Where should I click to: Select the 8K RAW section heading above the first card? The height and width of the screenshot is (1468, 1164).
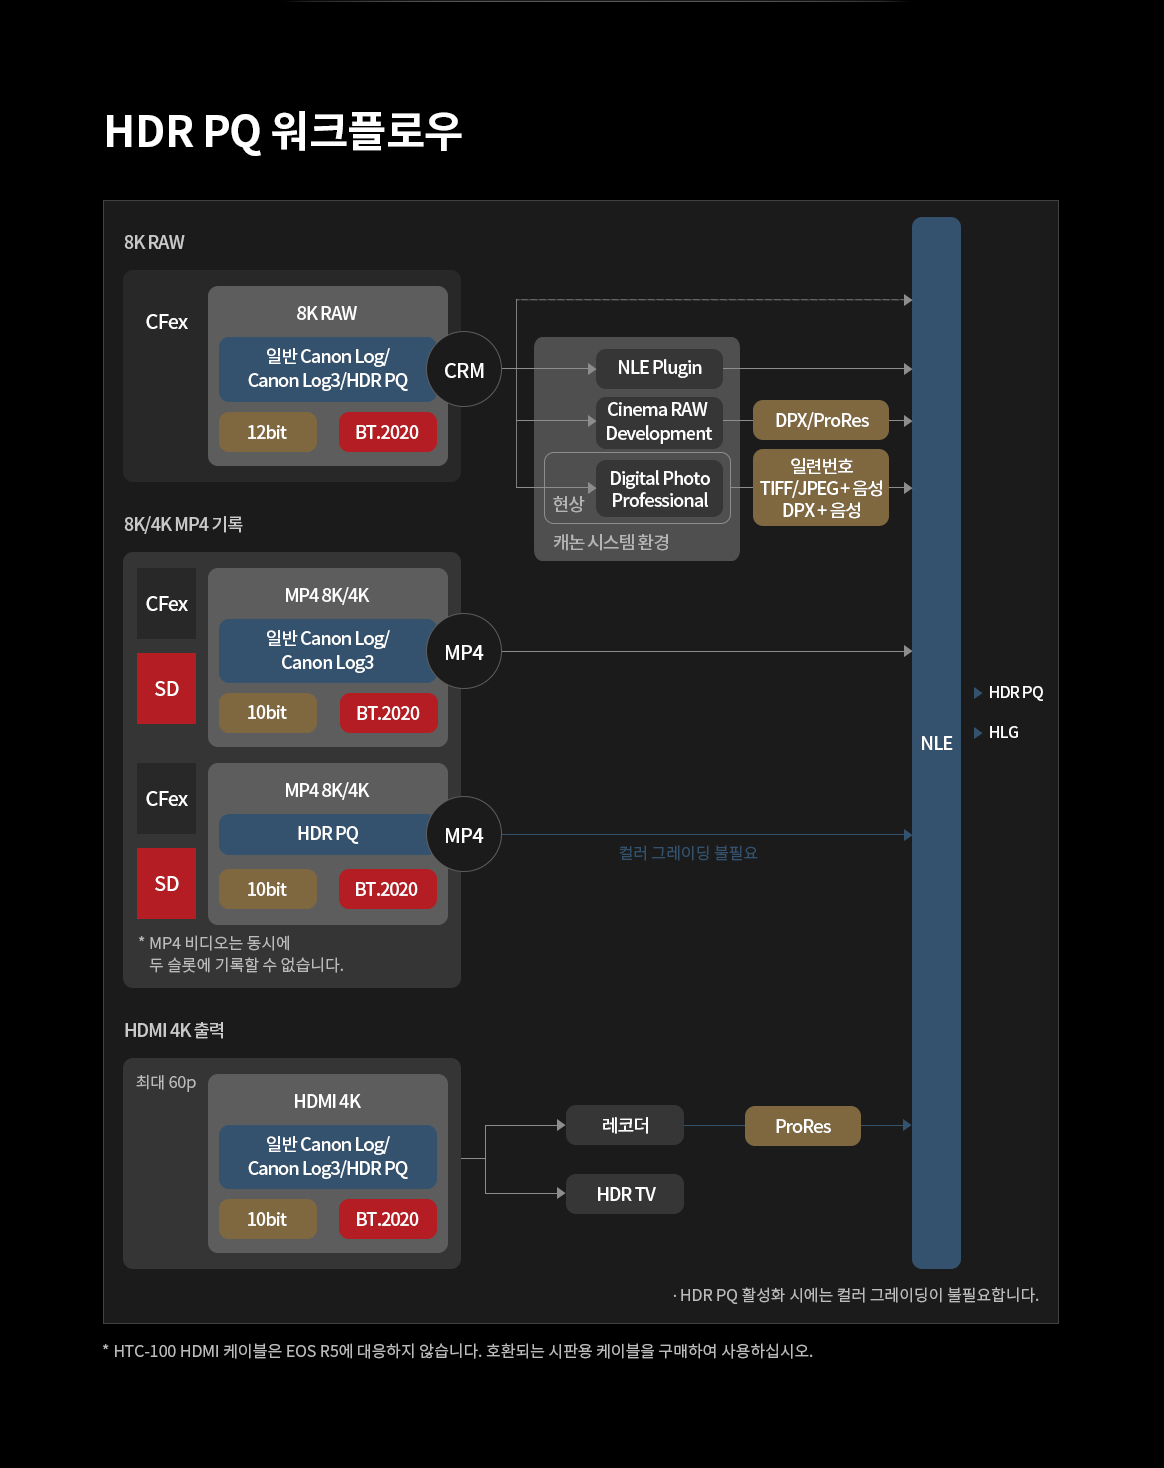coord(154,242)
